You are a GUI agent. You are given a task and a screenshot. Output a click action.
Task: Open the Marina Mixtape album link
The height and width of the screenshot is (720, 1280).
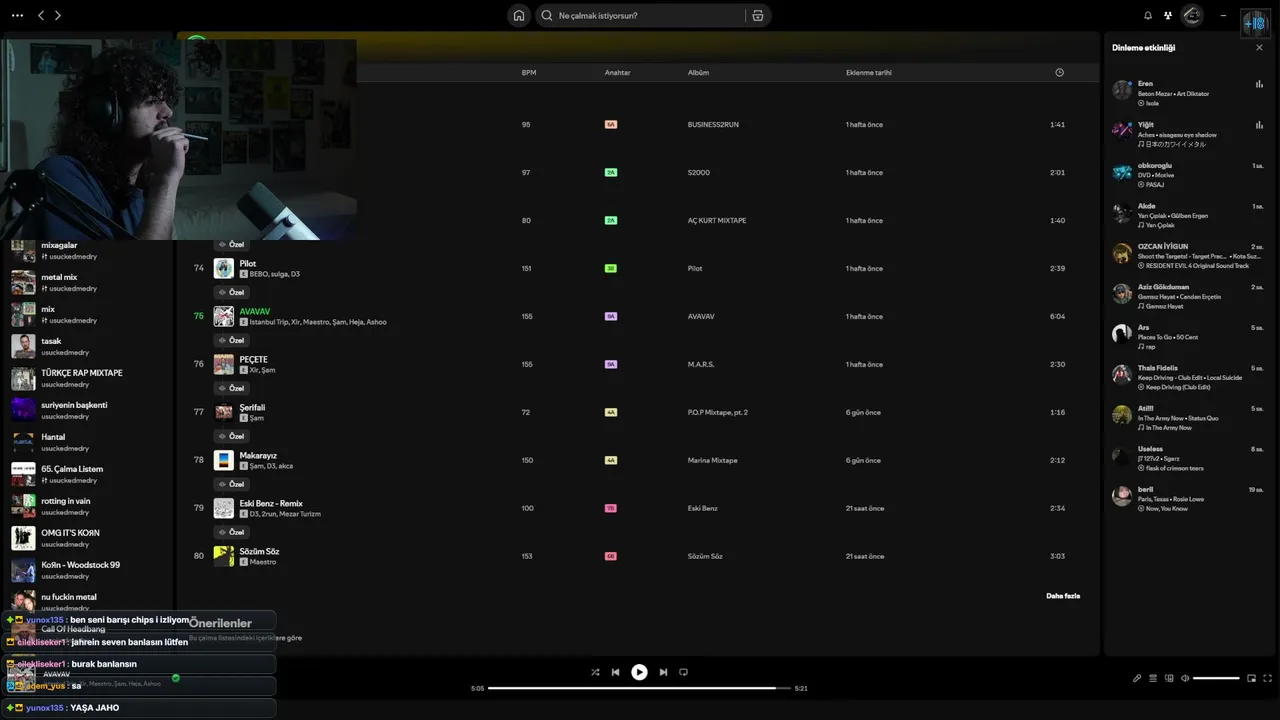[712, 460]
